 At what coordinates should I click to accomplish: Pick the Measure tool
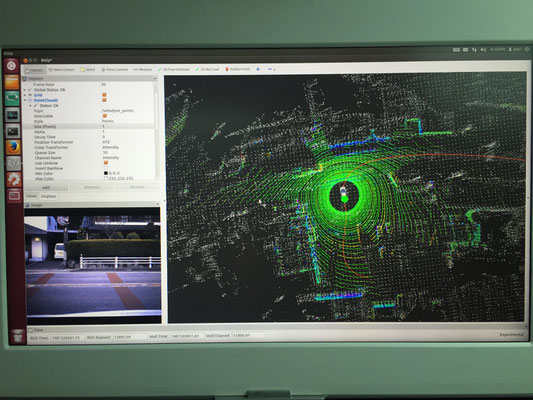pos(143,69)
